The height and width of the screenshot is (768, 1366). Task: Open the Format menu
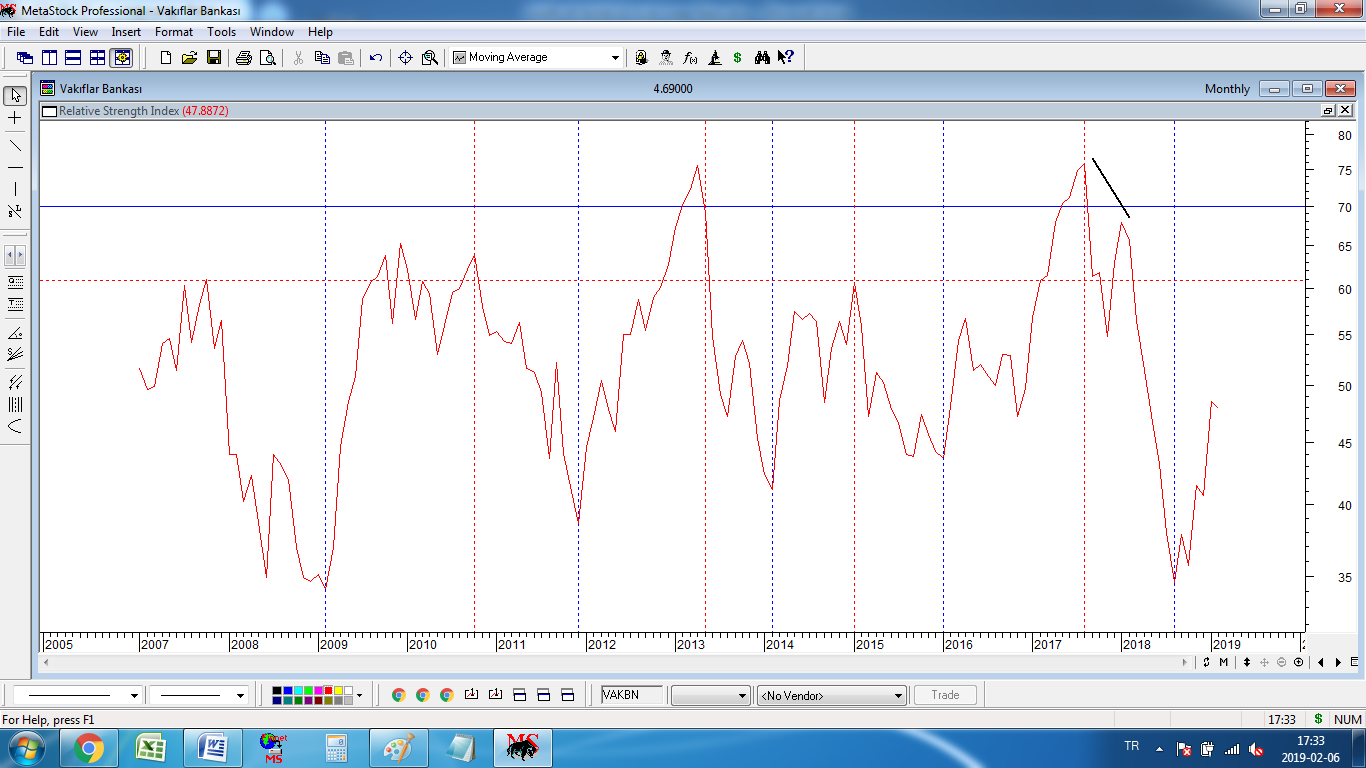point(174,32)
